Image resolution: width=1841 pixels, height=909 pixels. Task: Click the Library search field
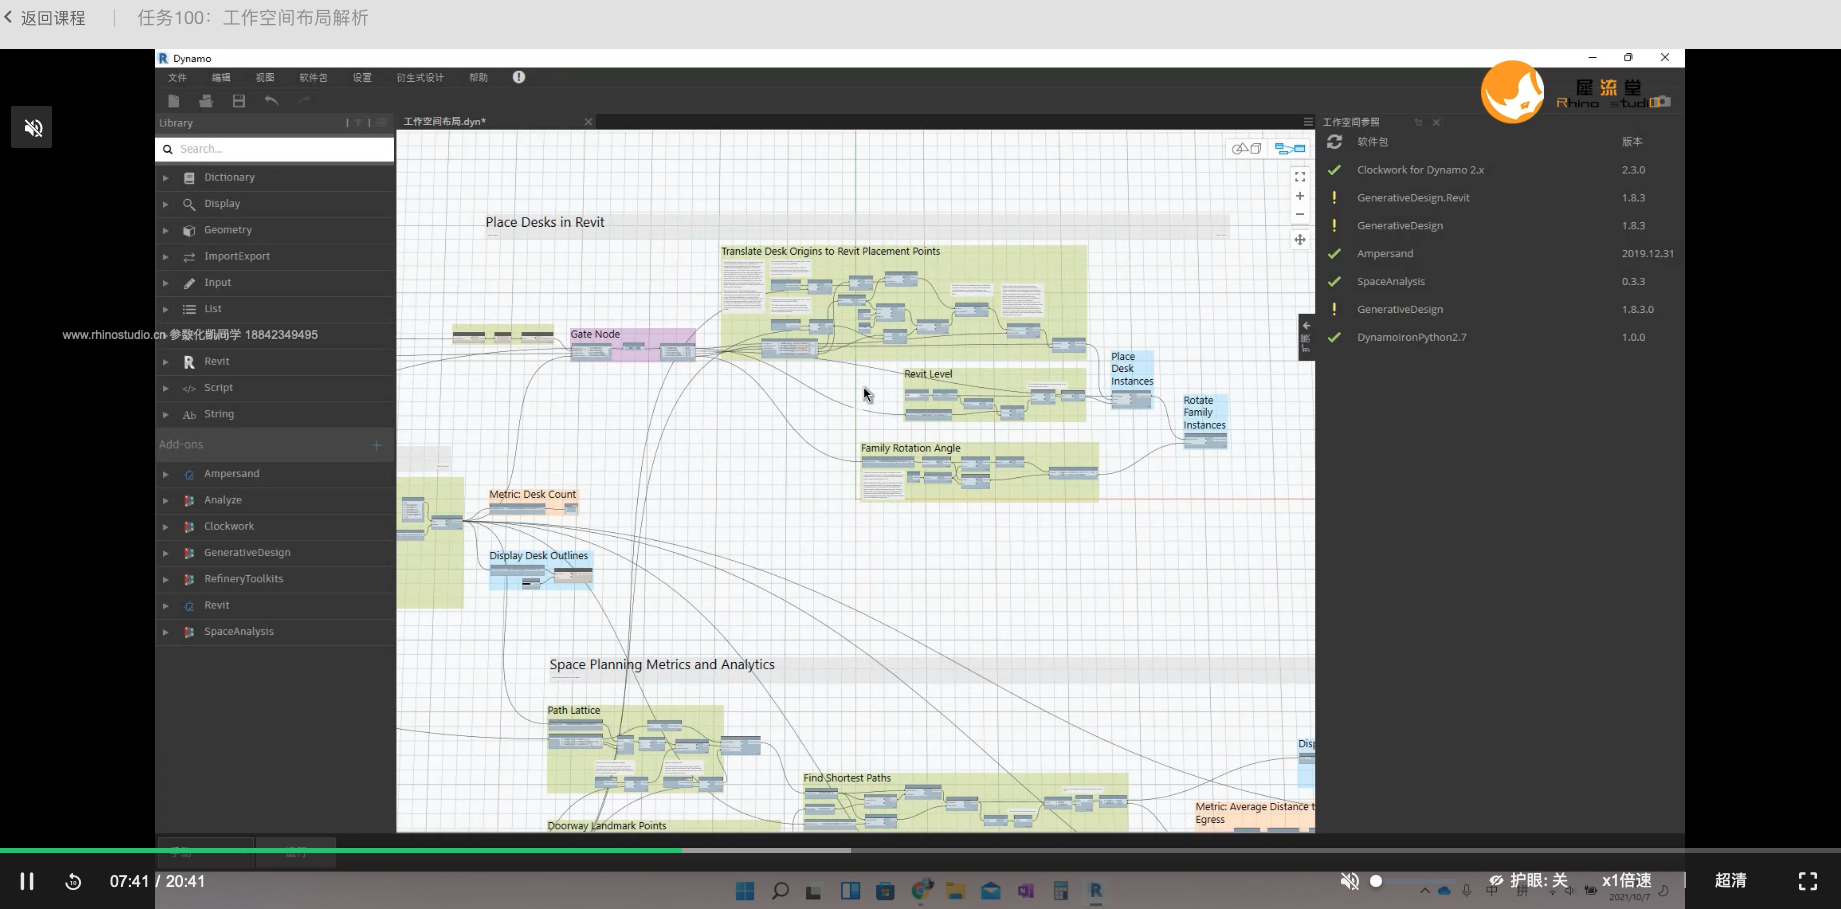(275, 149)
